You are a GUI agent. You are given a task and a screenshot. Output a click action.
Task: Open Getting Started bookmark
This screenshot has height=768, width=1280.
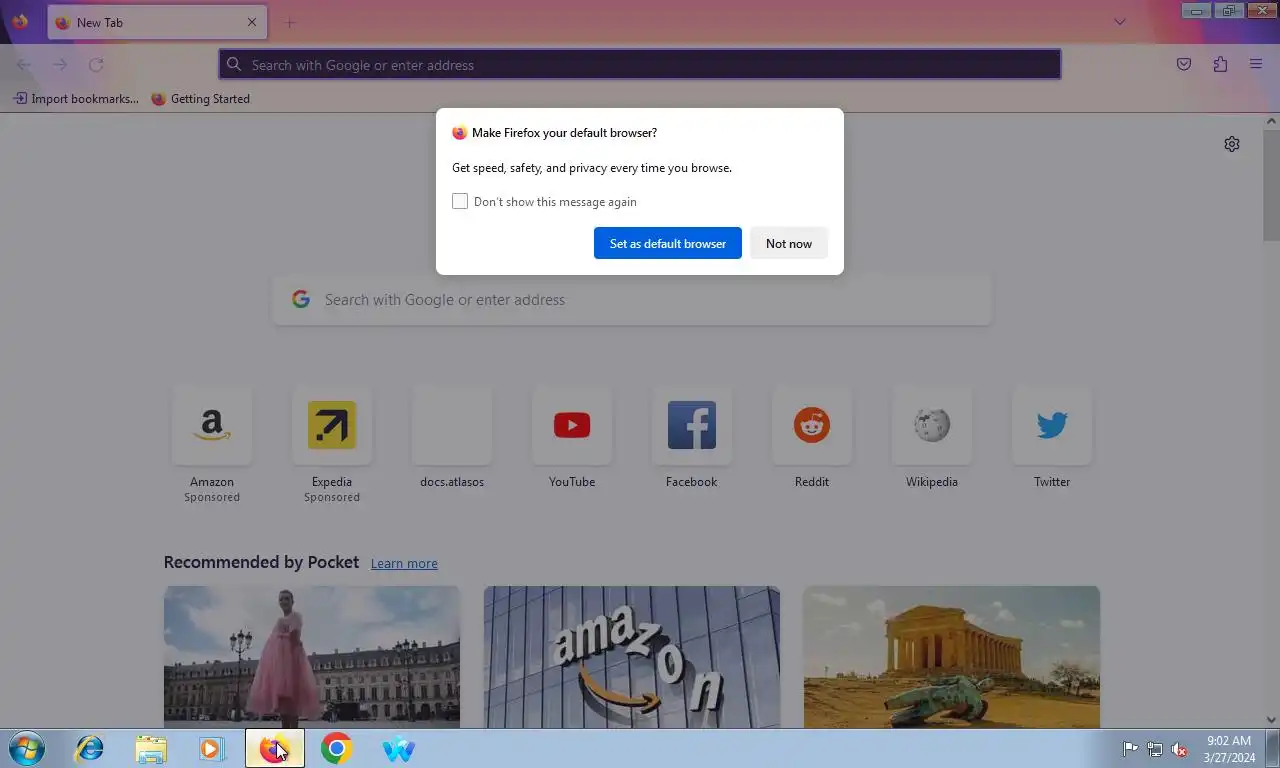pos(200,99)
